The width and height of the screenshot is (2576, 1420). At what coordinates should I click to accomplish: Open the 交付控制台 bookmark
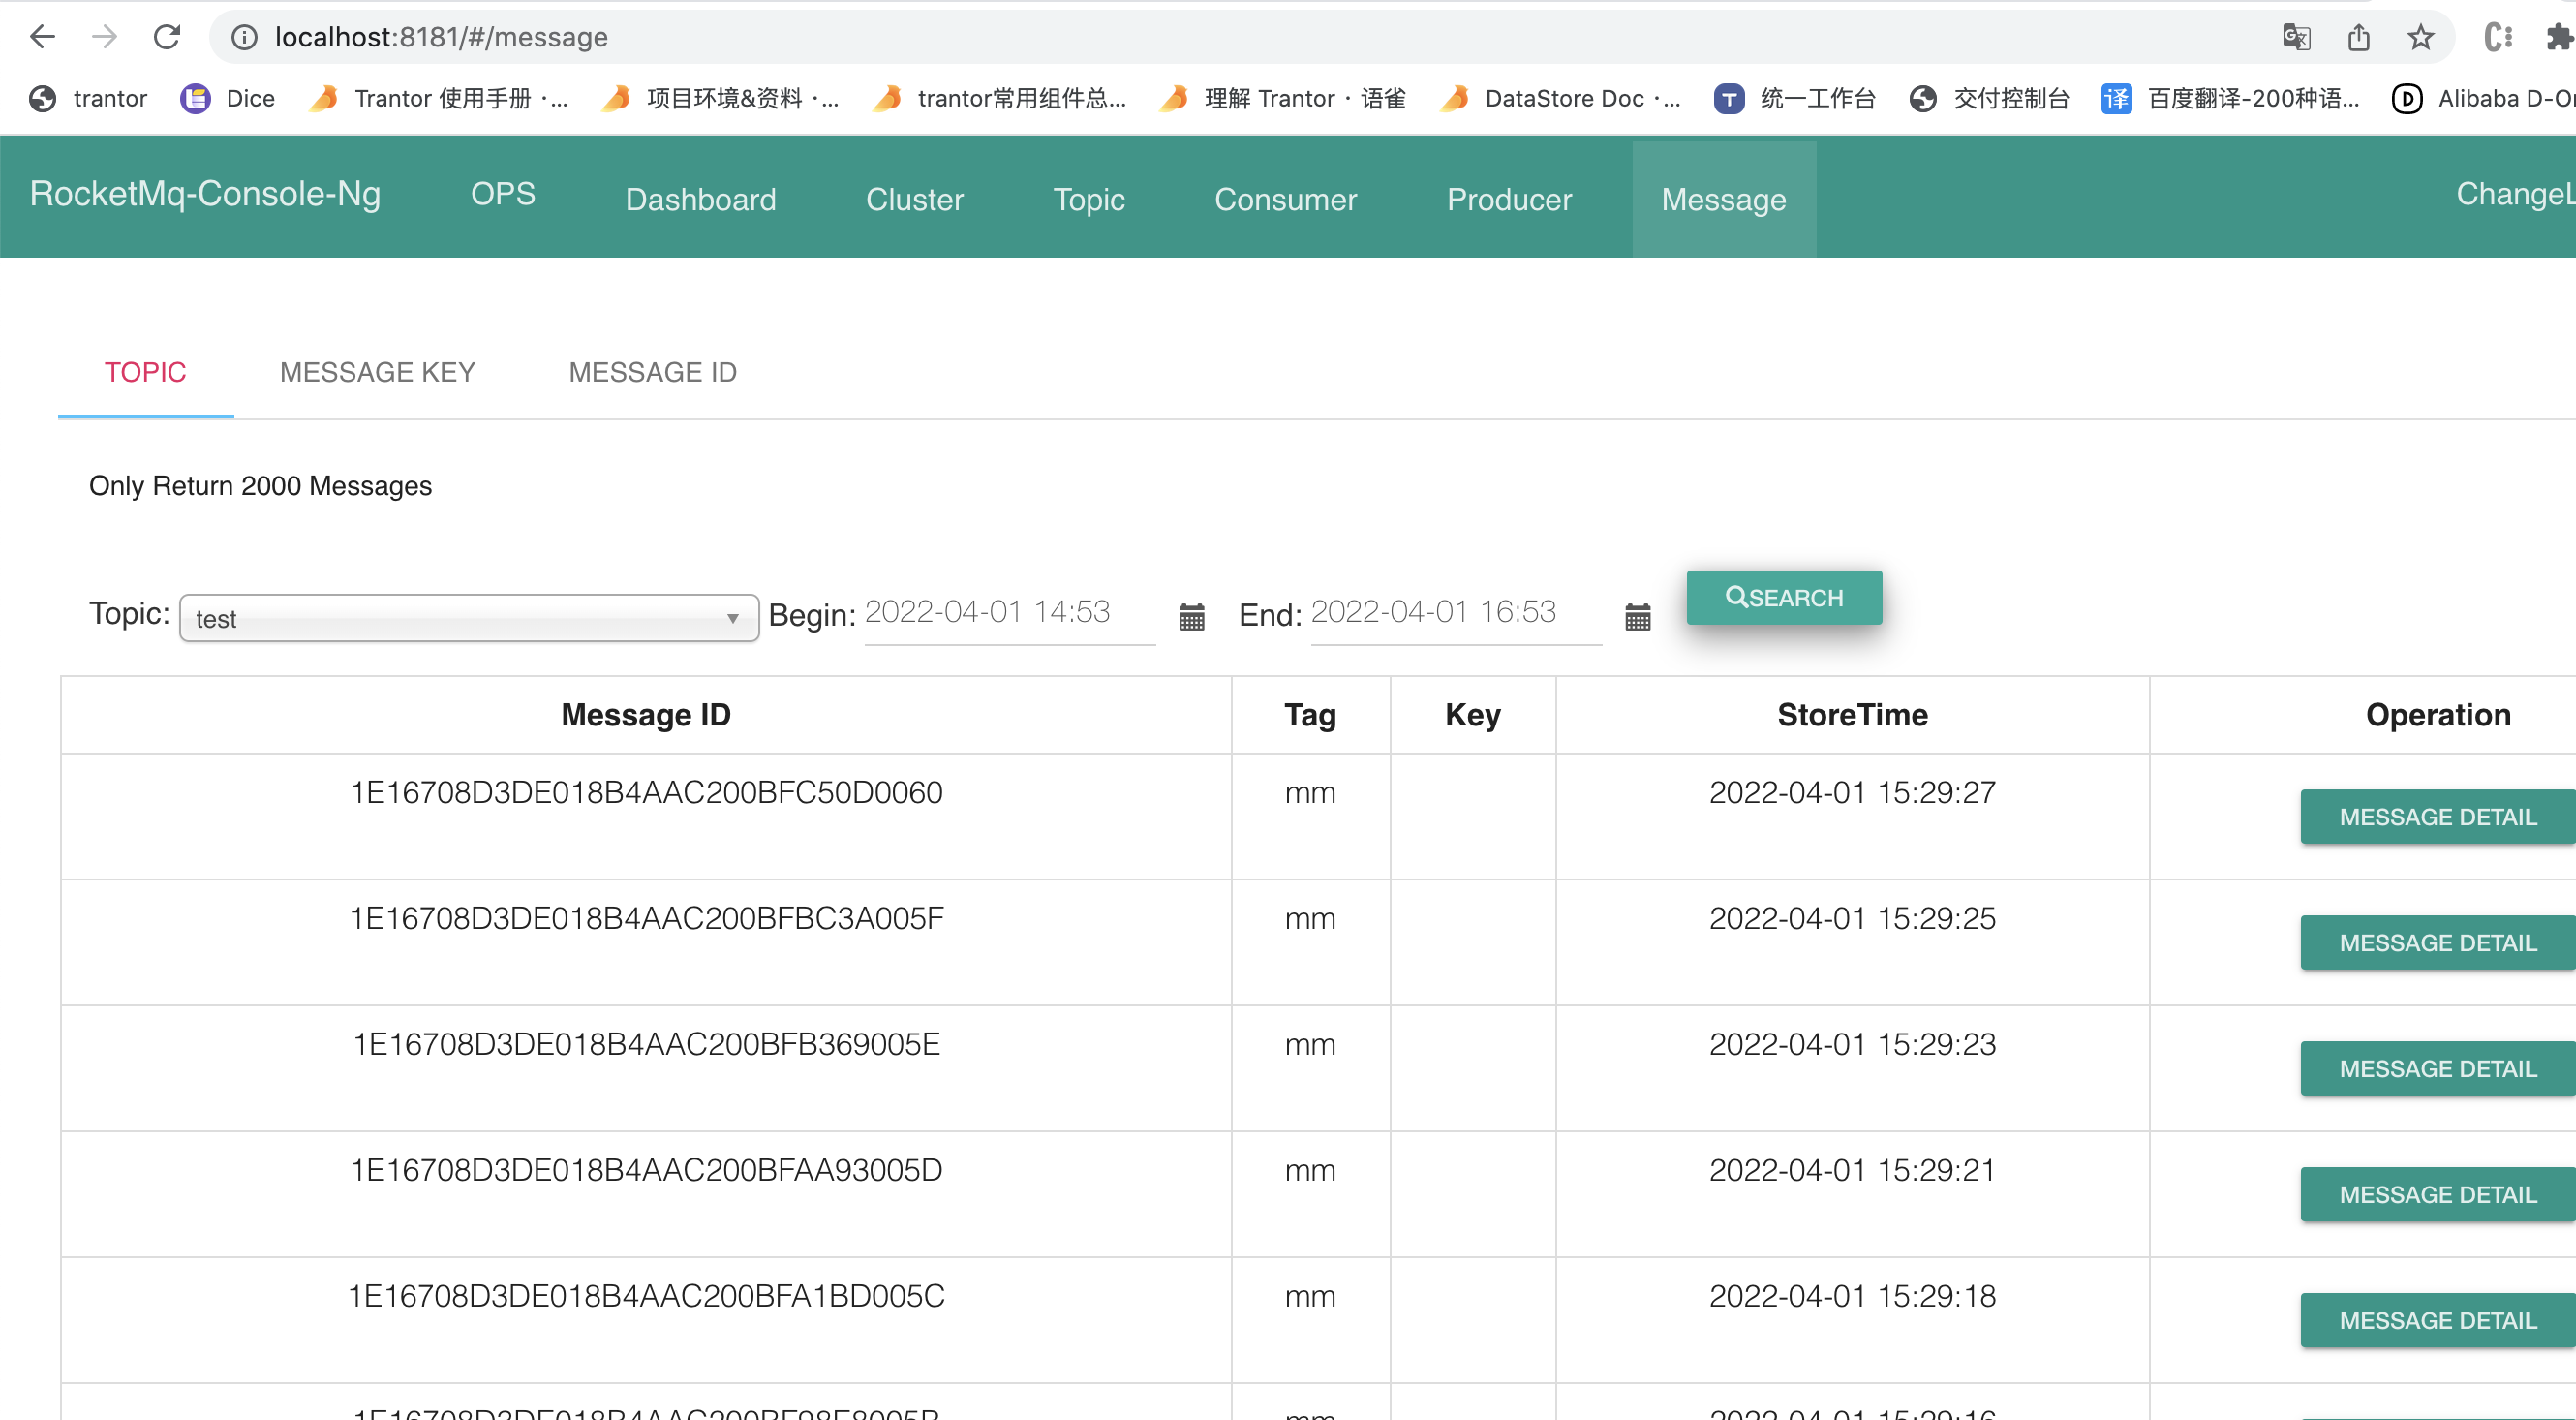[1989, 98]
